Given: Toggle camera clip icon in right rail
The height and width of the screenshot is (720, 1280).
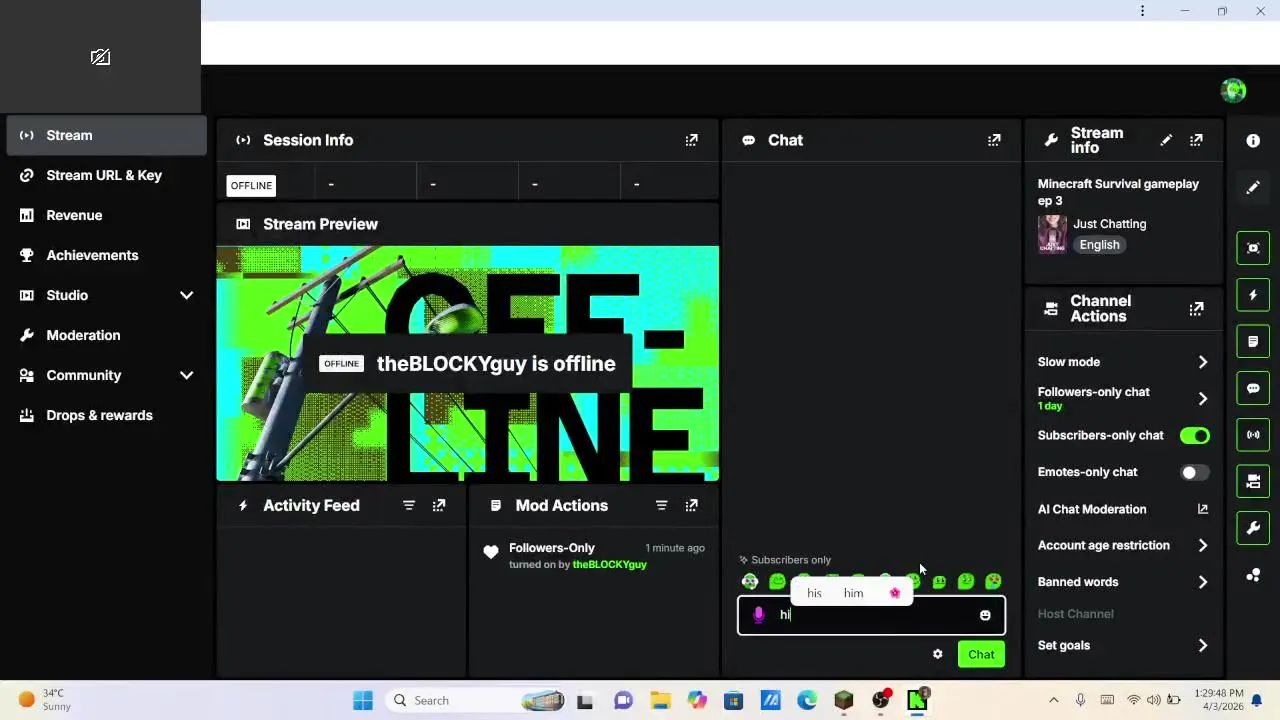Looking at the screenshot, I should click(x=1253, y=481).
